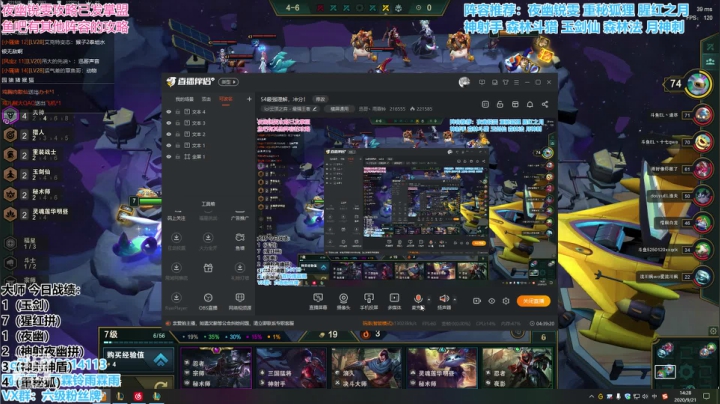Open the OBS直播 tool

(208, 302)
